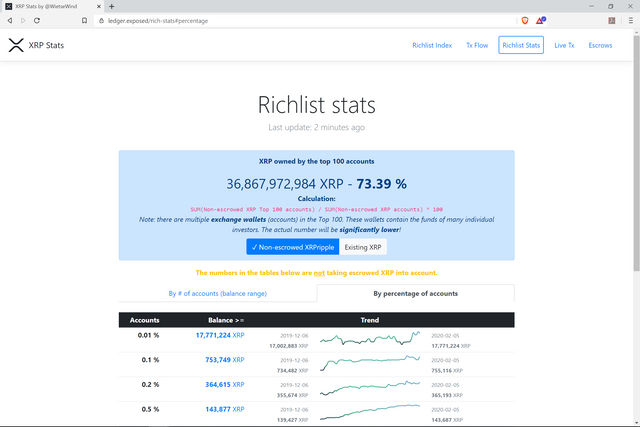Click the 0.1 % accounts cell
The width and height of the screenshot is (640, 427).
[x=150, y=360]
